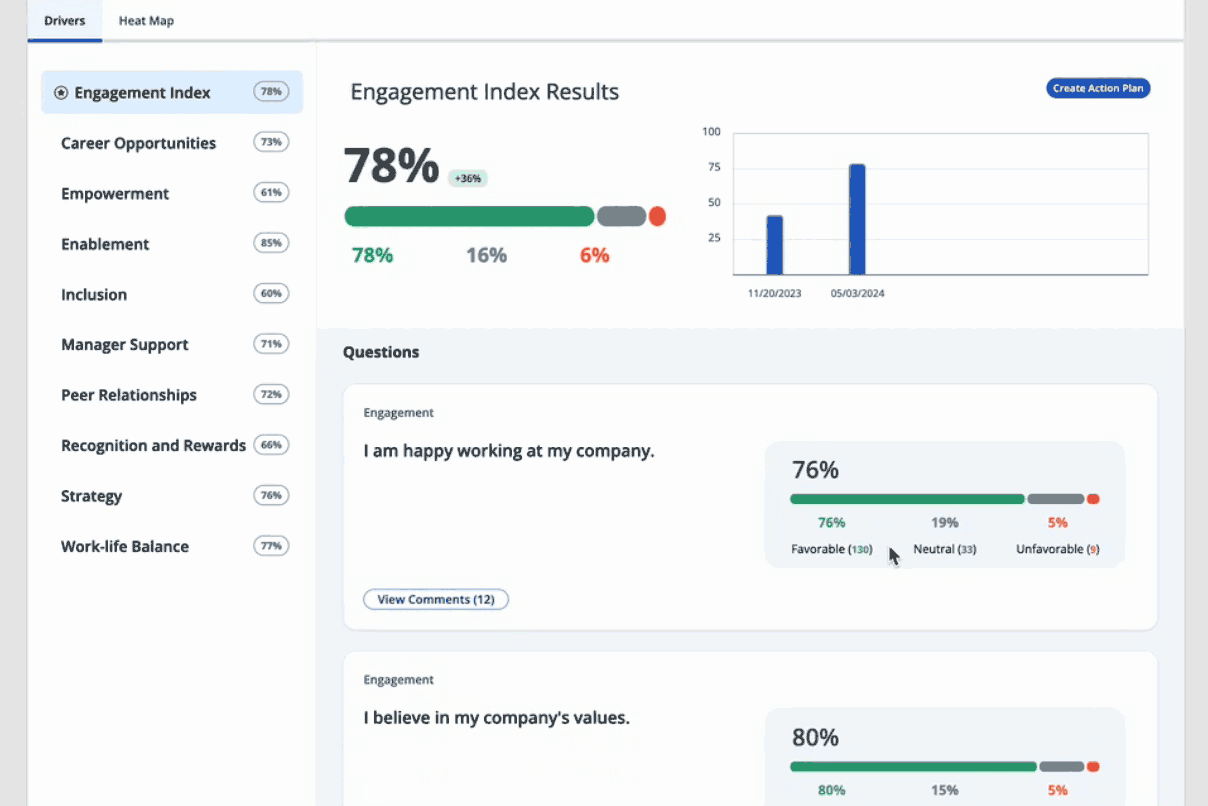Open the Heat Map tab

pos(146,20)
